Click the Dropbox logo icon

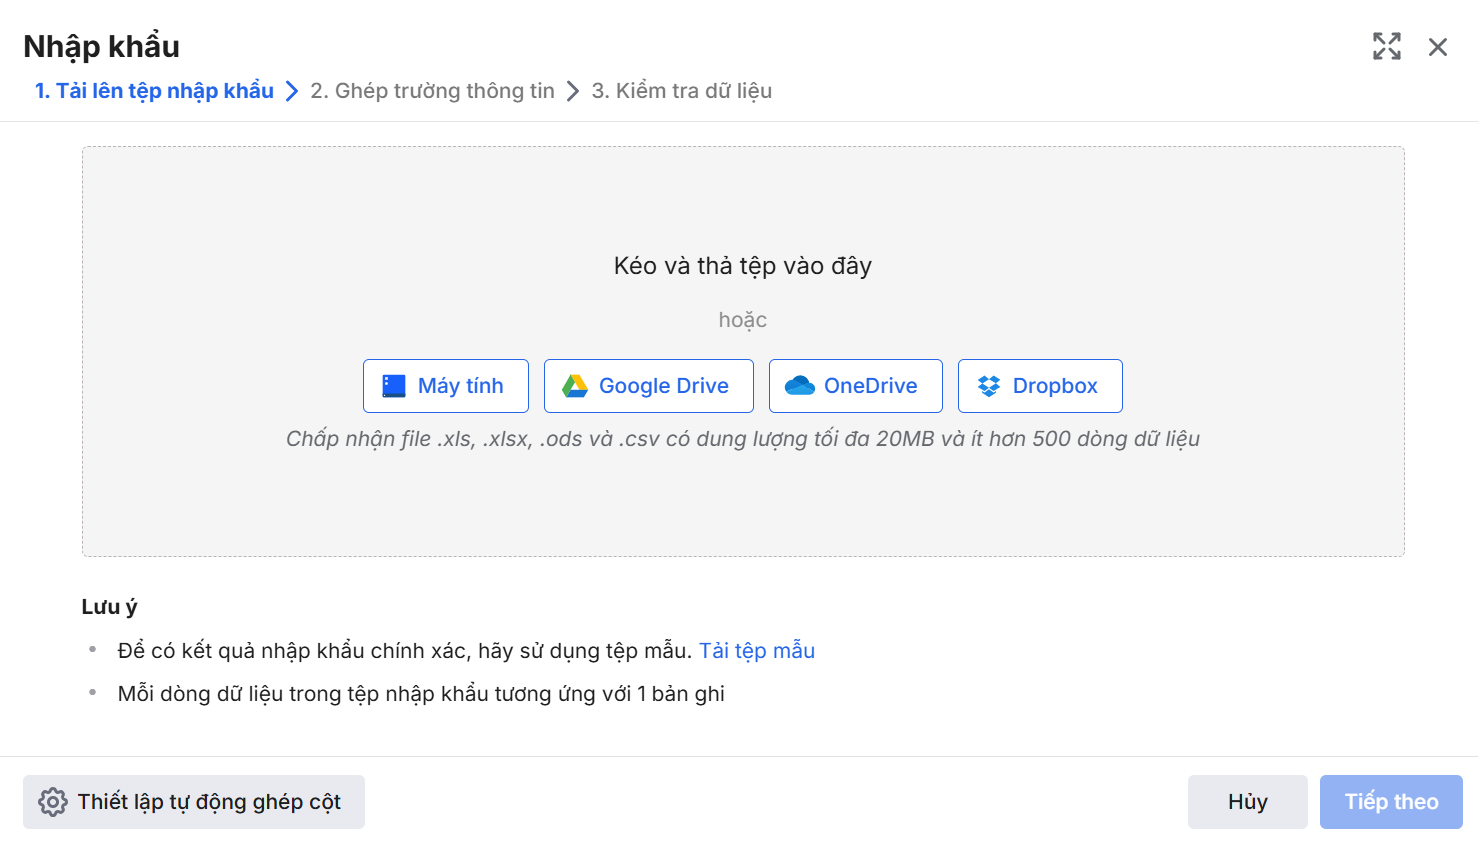pos(989,386)
